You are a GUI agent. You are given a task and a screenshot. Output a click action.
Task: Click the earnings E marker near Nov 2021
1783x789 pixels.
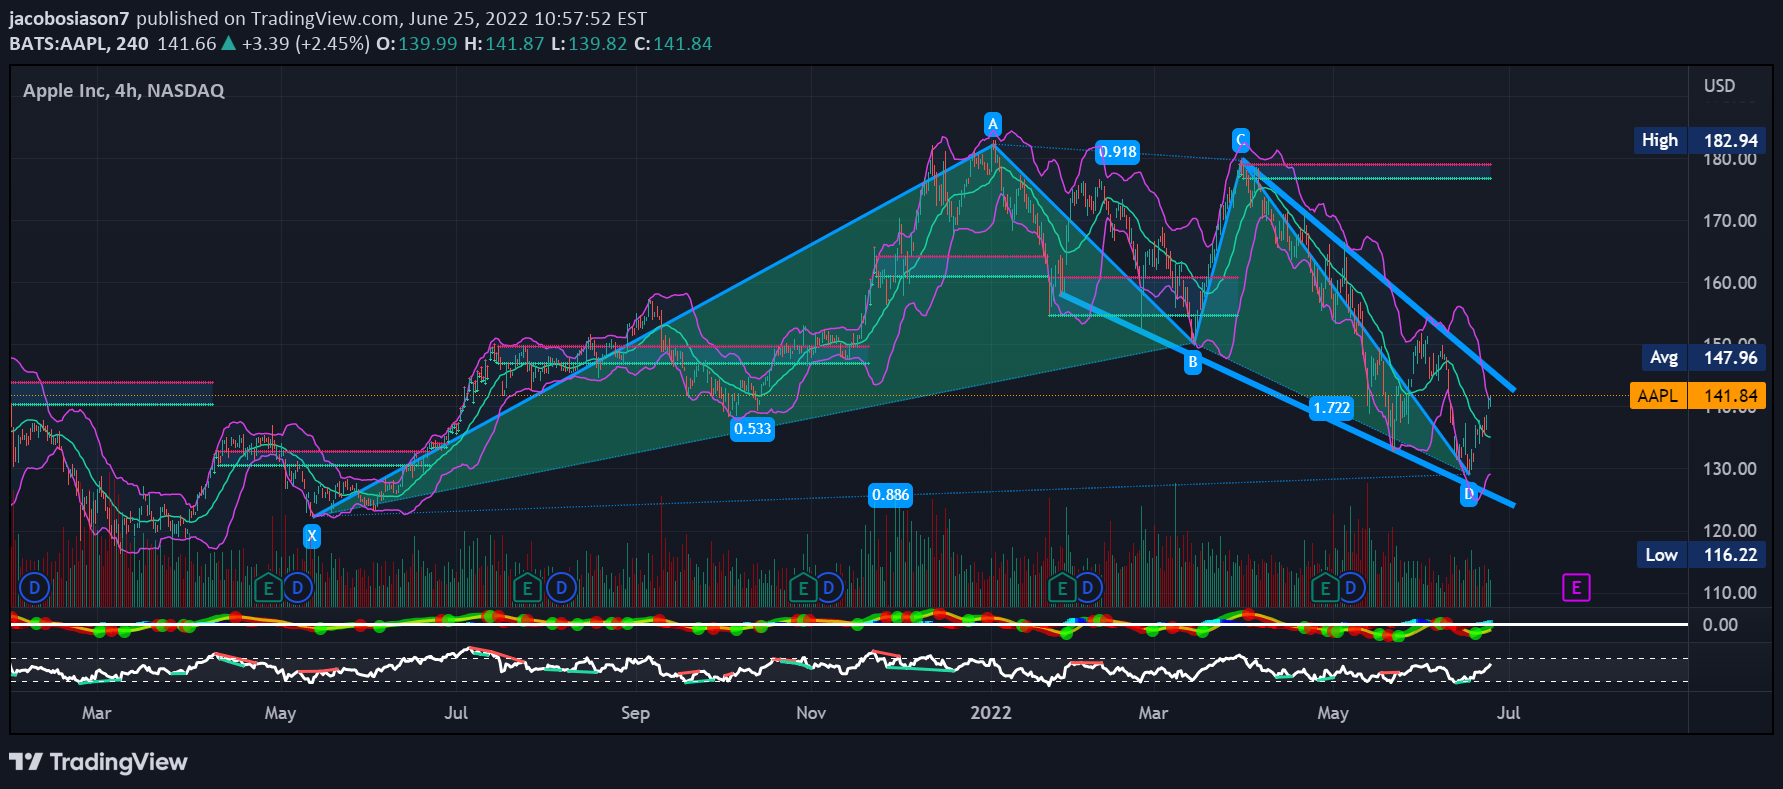coord(802,588)
